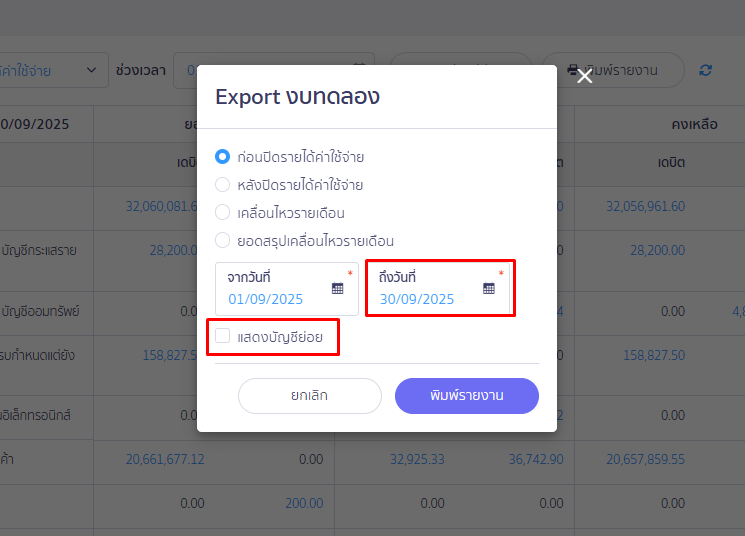This screenshot has height=536, width=745.
Task: Open value 32,056,961.60 in คงเหลือ column
Action: pyautogui.click(x=645, y=206)
